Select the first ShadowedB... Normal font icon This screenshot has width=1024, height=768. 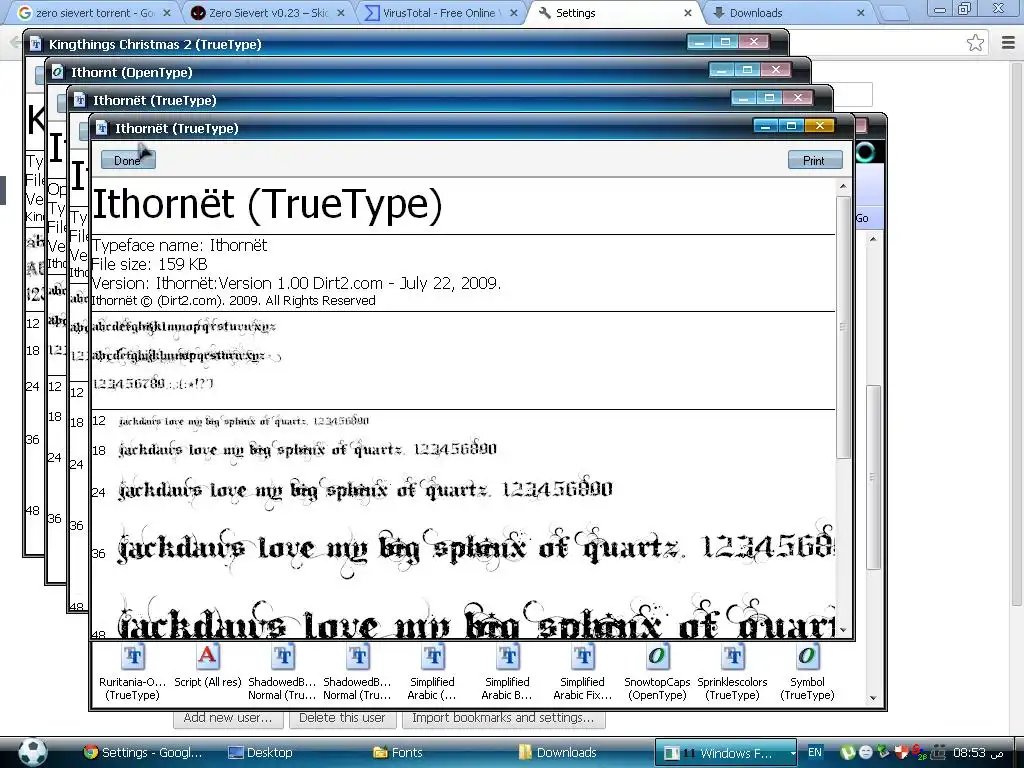point(282,673)
